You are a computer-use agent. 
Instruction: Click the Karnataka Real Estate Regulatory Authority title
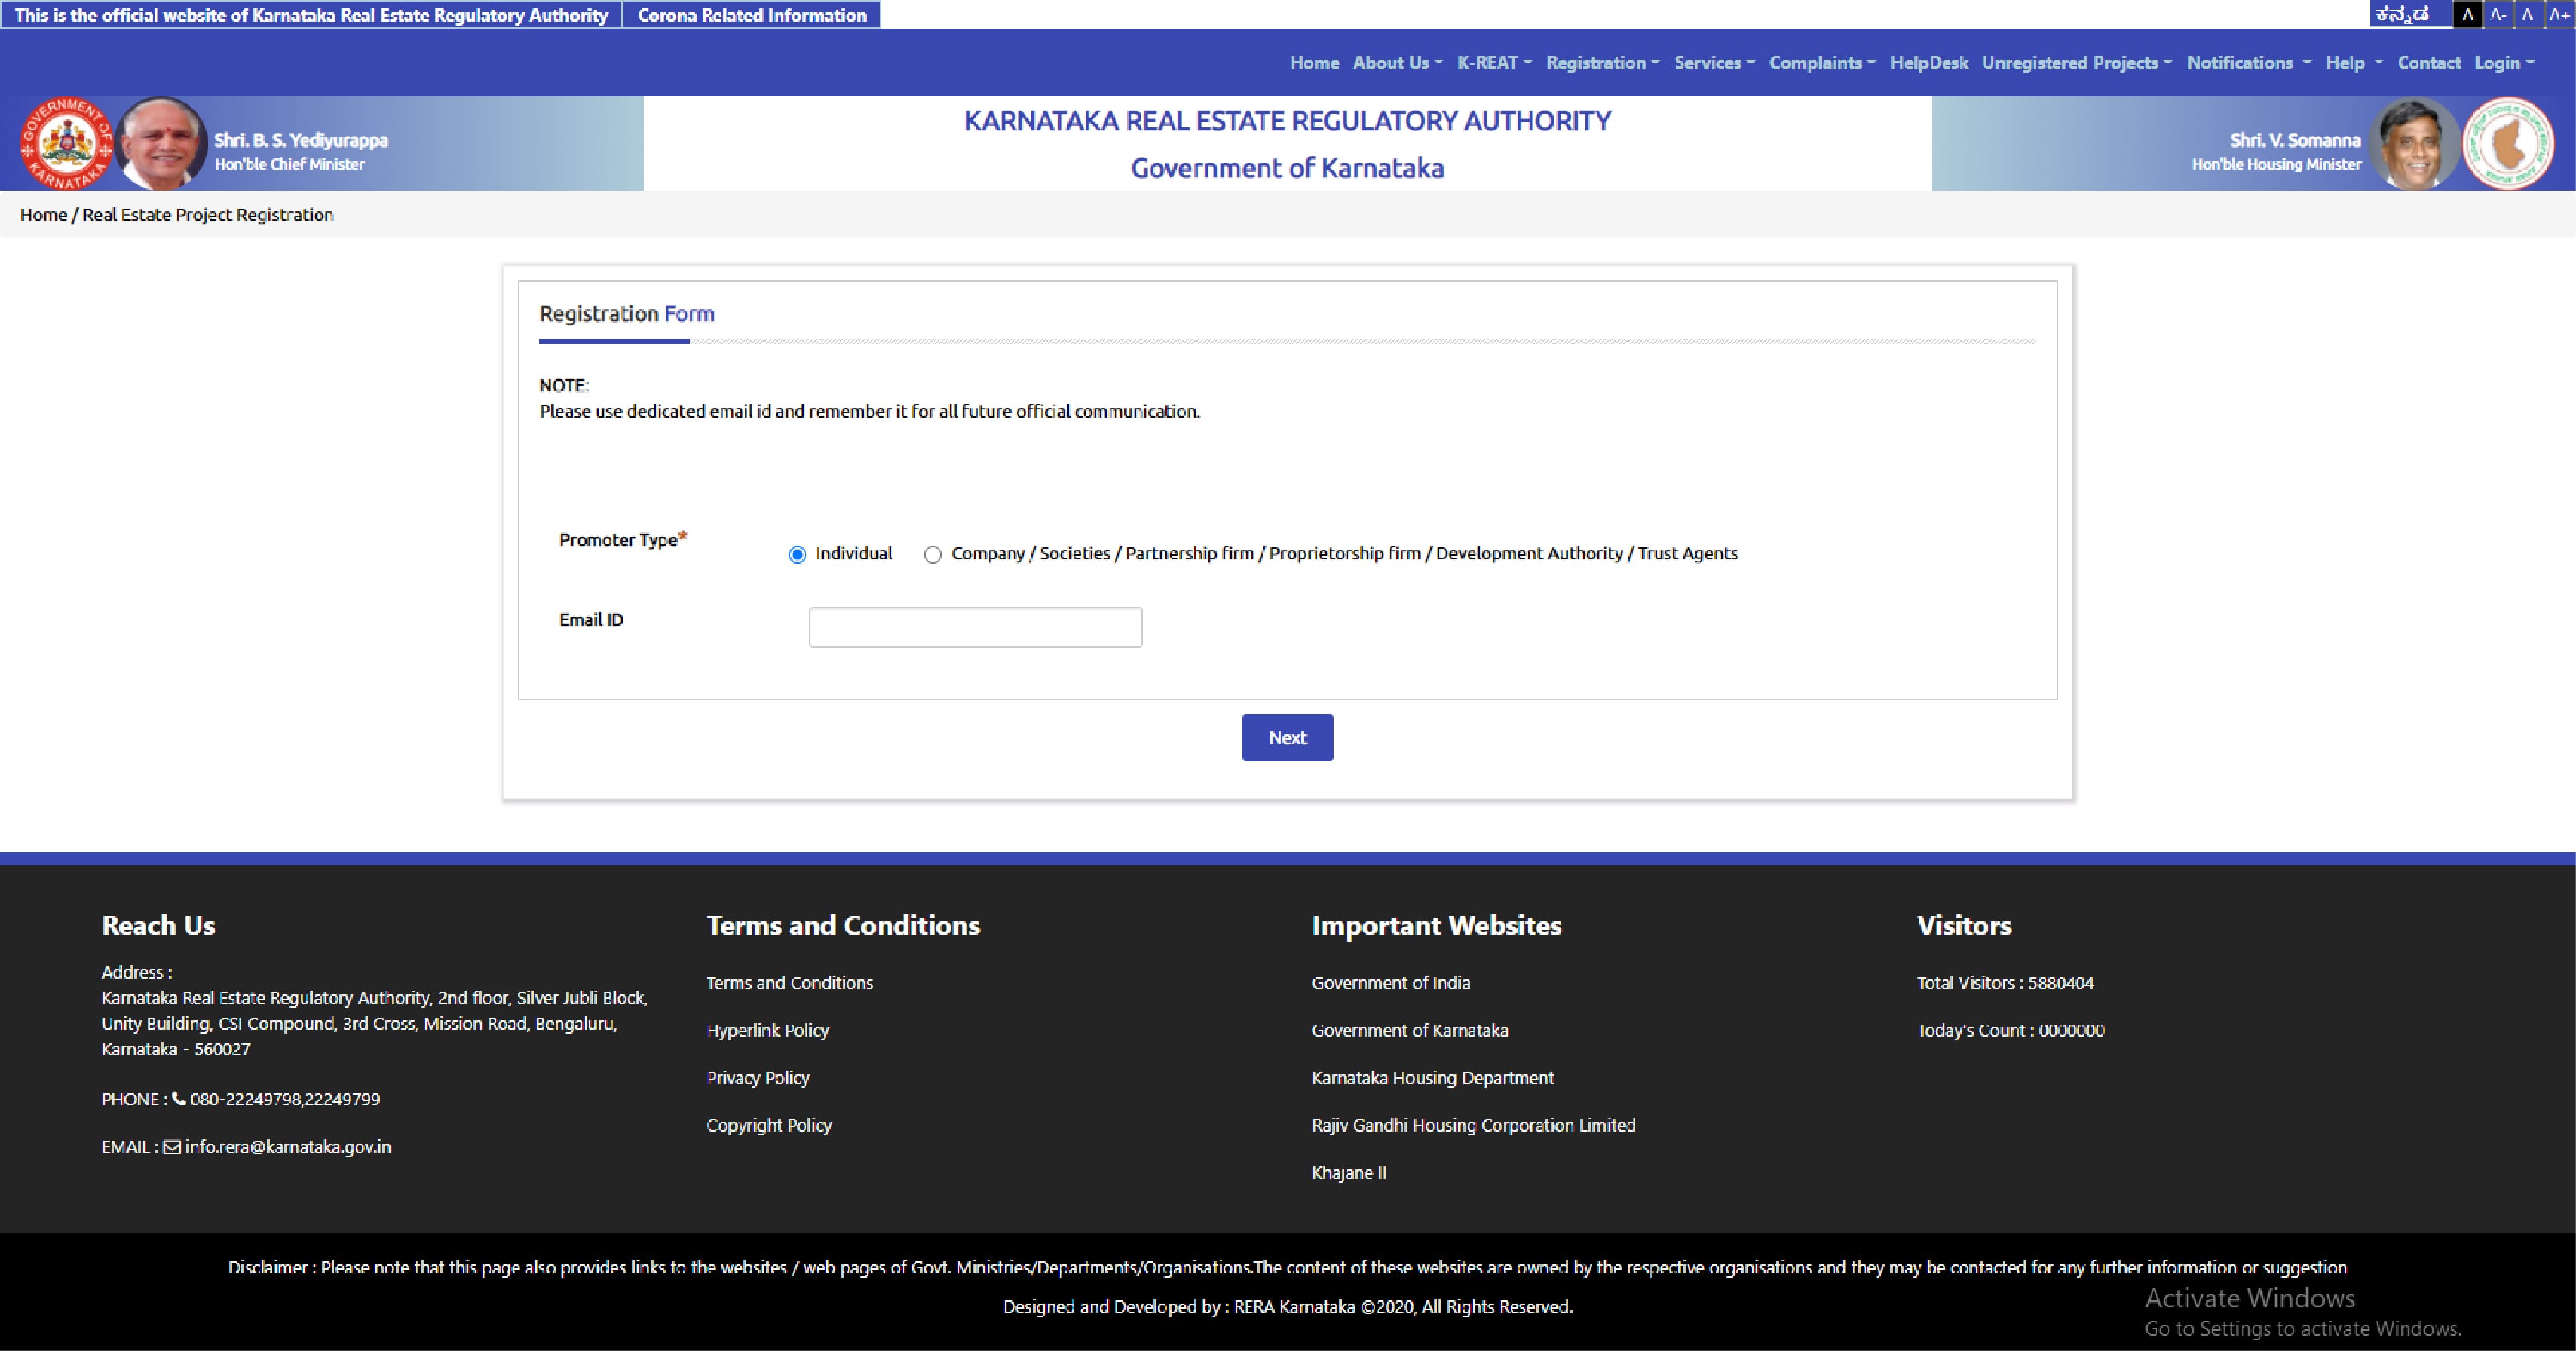1287,121
